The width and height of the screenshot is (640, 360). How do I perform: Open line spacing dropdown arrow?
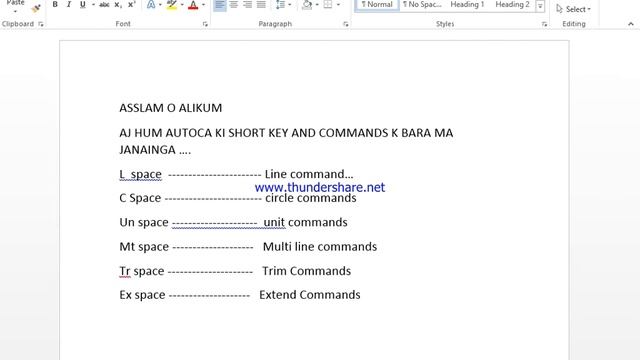289,4
